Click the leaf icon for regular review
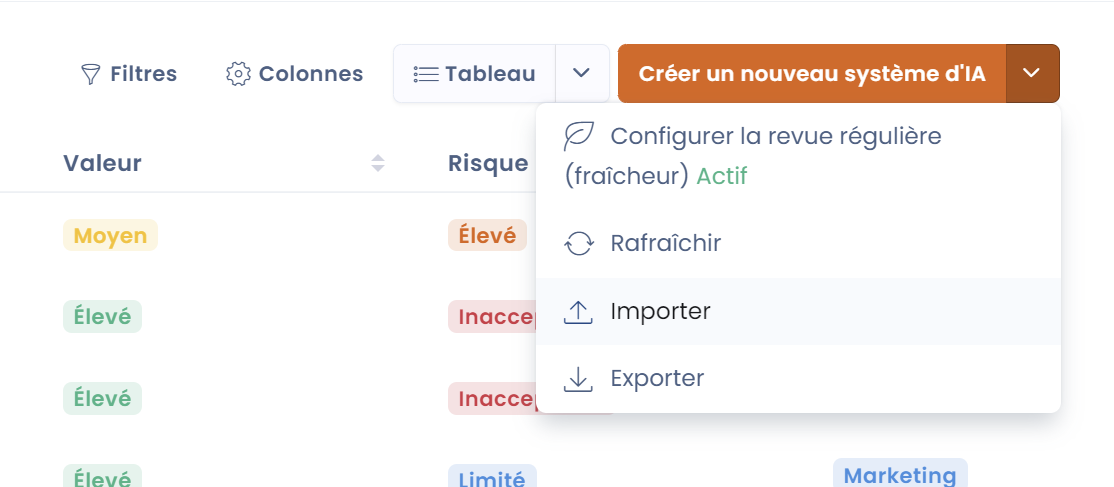Image resolution: width=1114 pixels, height=487 pixels. 579,135
